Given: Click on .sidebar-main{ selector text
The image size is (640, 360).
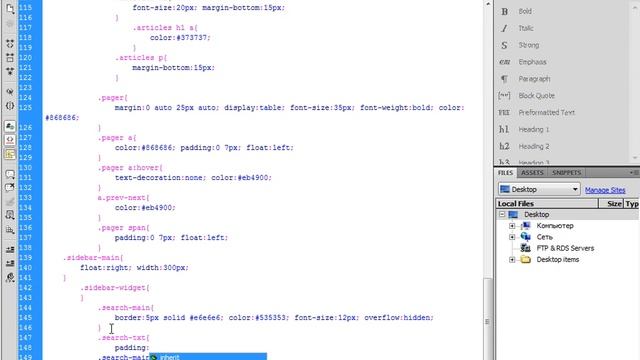Looking at the screenshot, I should click(x=93, y=258).
